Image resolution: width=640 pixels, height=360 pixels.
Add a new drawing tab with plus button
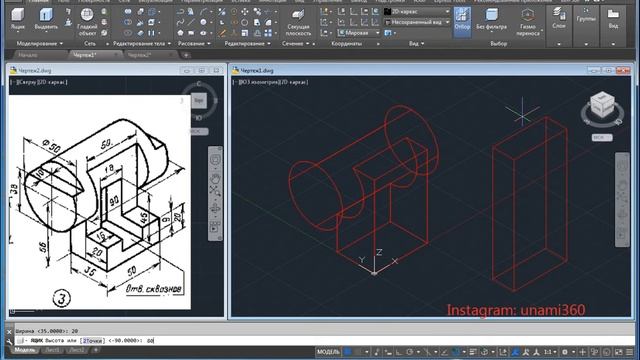click(186, 55)
